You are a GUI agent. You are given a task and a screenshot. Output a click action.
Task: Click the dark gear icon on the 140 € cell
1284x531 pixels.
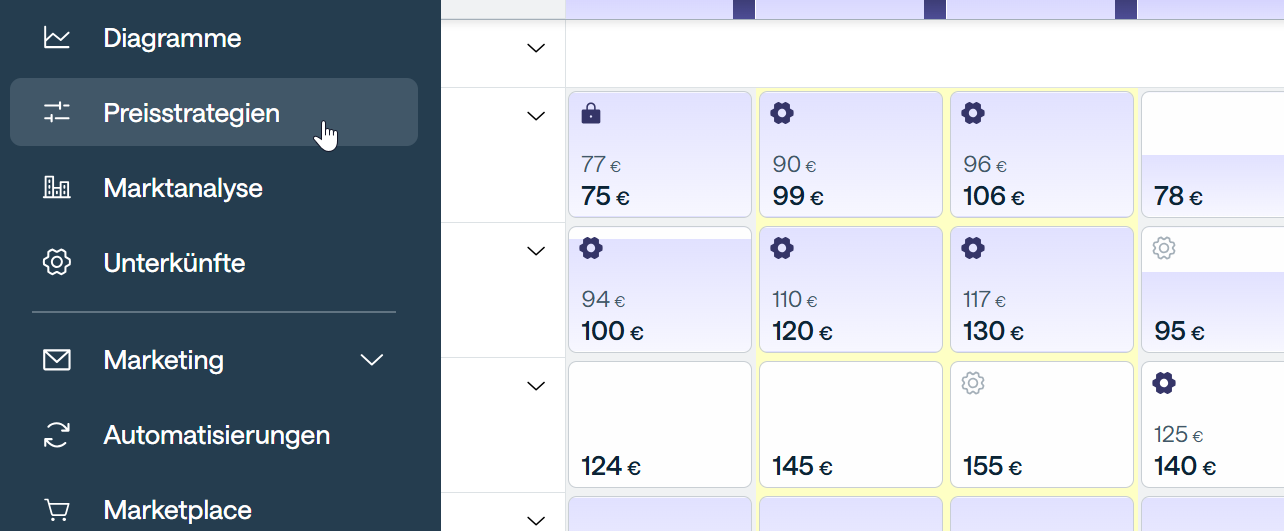pyautogui.click(x=1163, y=383)
